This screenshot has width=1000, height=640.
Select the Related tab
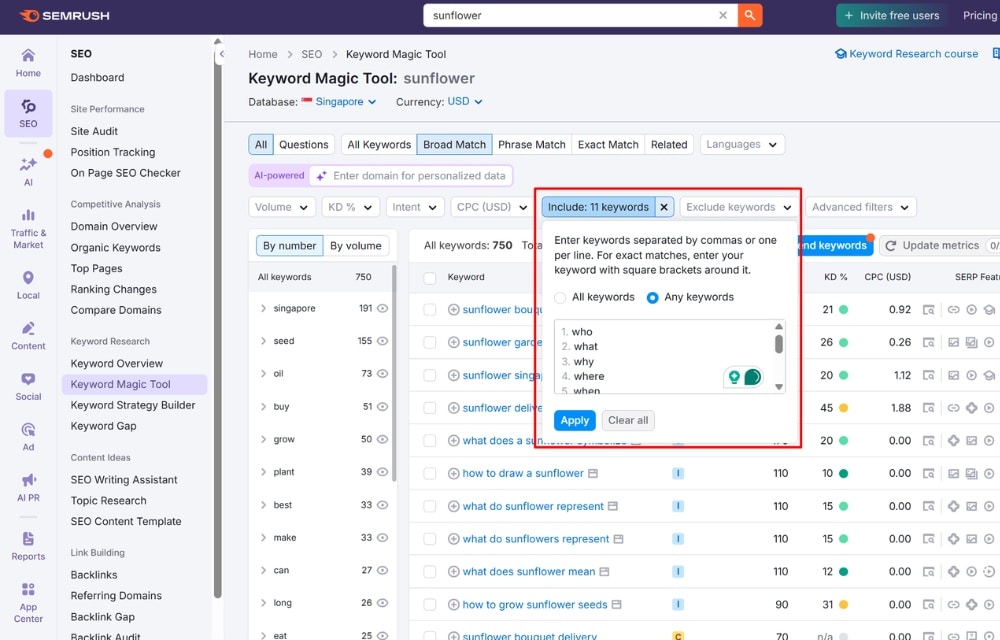click(x=669, y=145)
